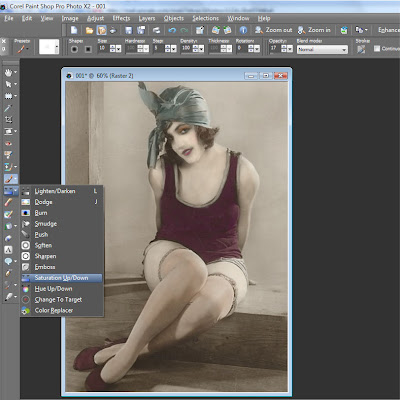Choose Emboss from tool flyout
This screenshot has height=400, width=400.
[x=61, y=267]
